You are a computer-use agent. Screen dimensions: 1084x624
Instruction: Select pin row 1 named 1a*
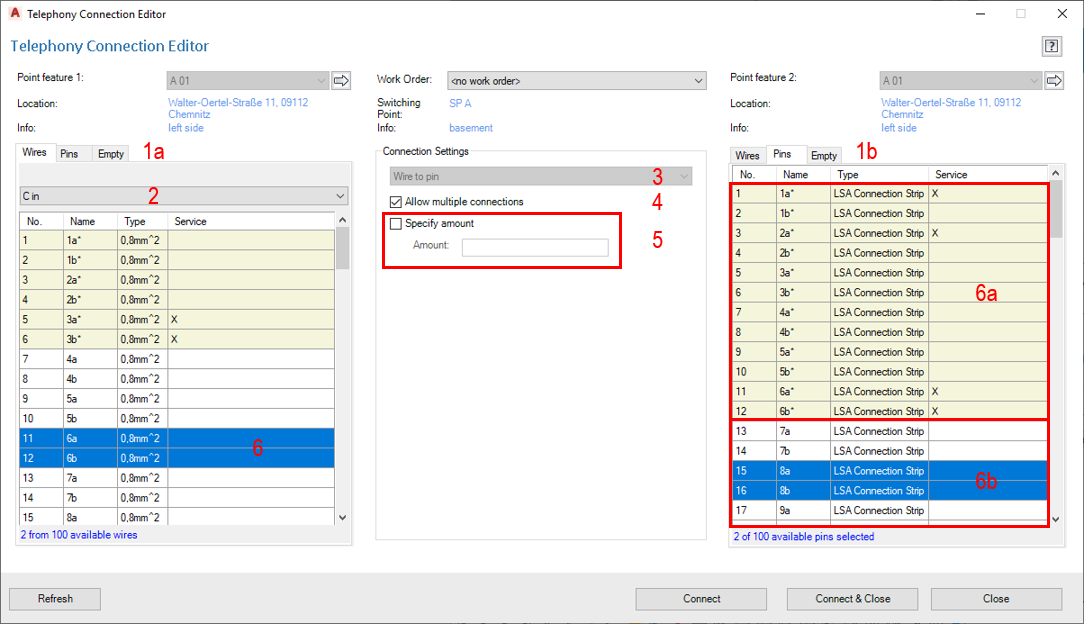click(x=890, y=193)
